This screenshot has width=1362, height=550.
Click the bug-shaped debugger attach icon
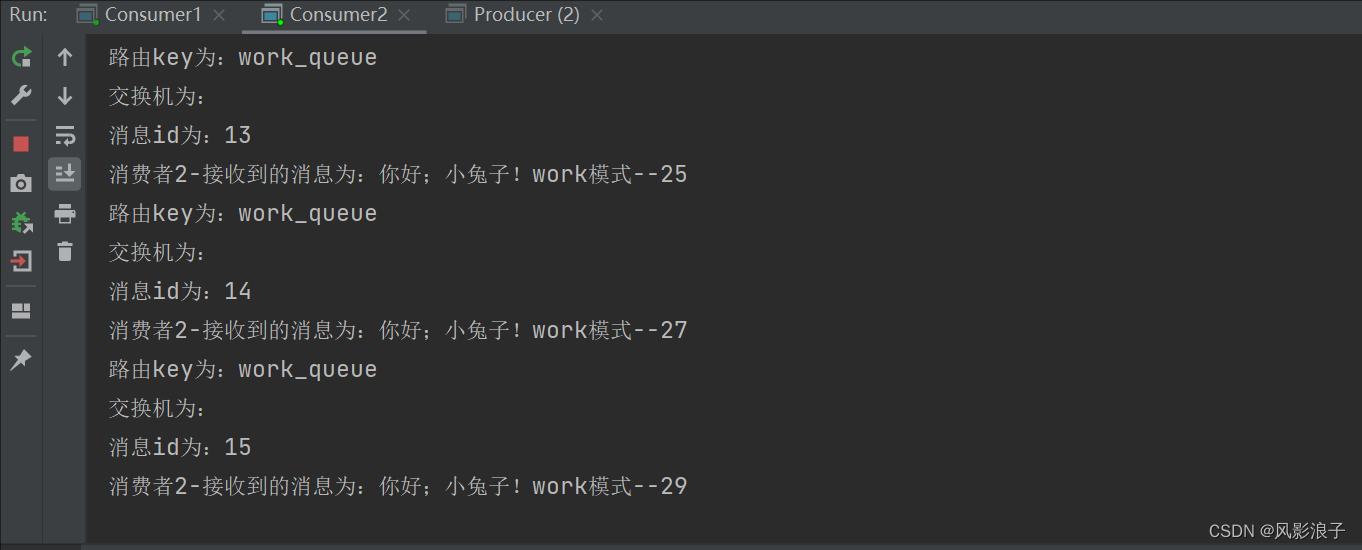click(21, 222)
